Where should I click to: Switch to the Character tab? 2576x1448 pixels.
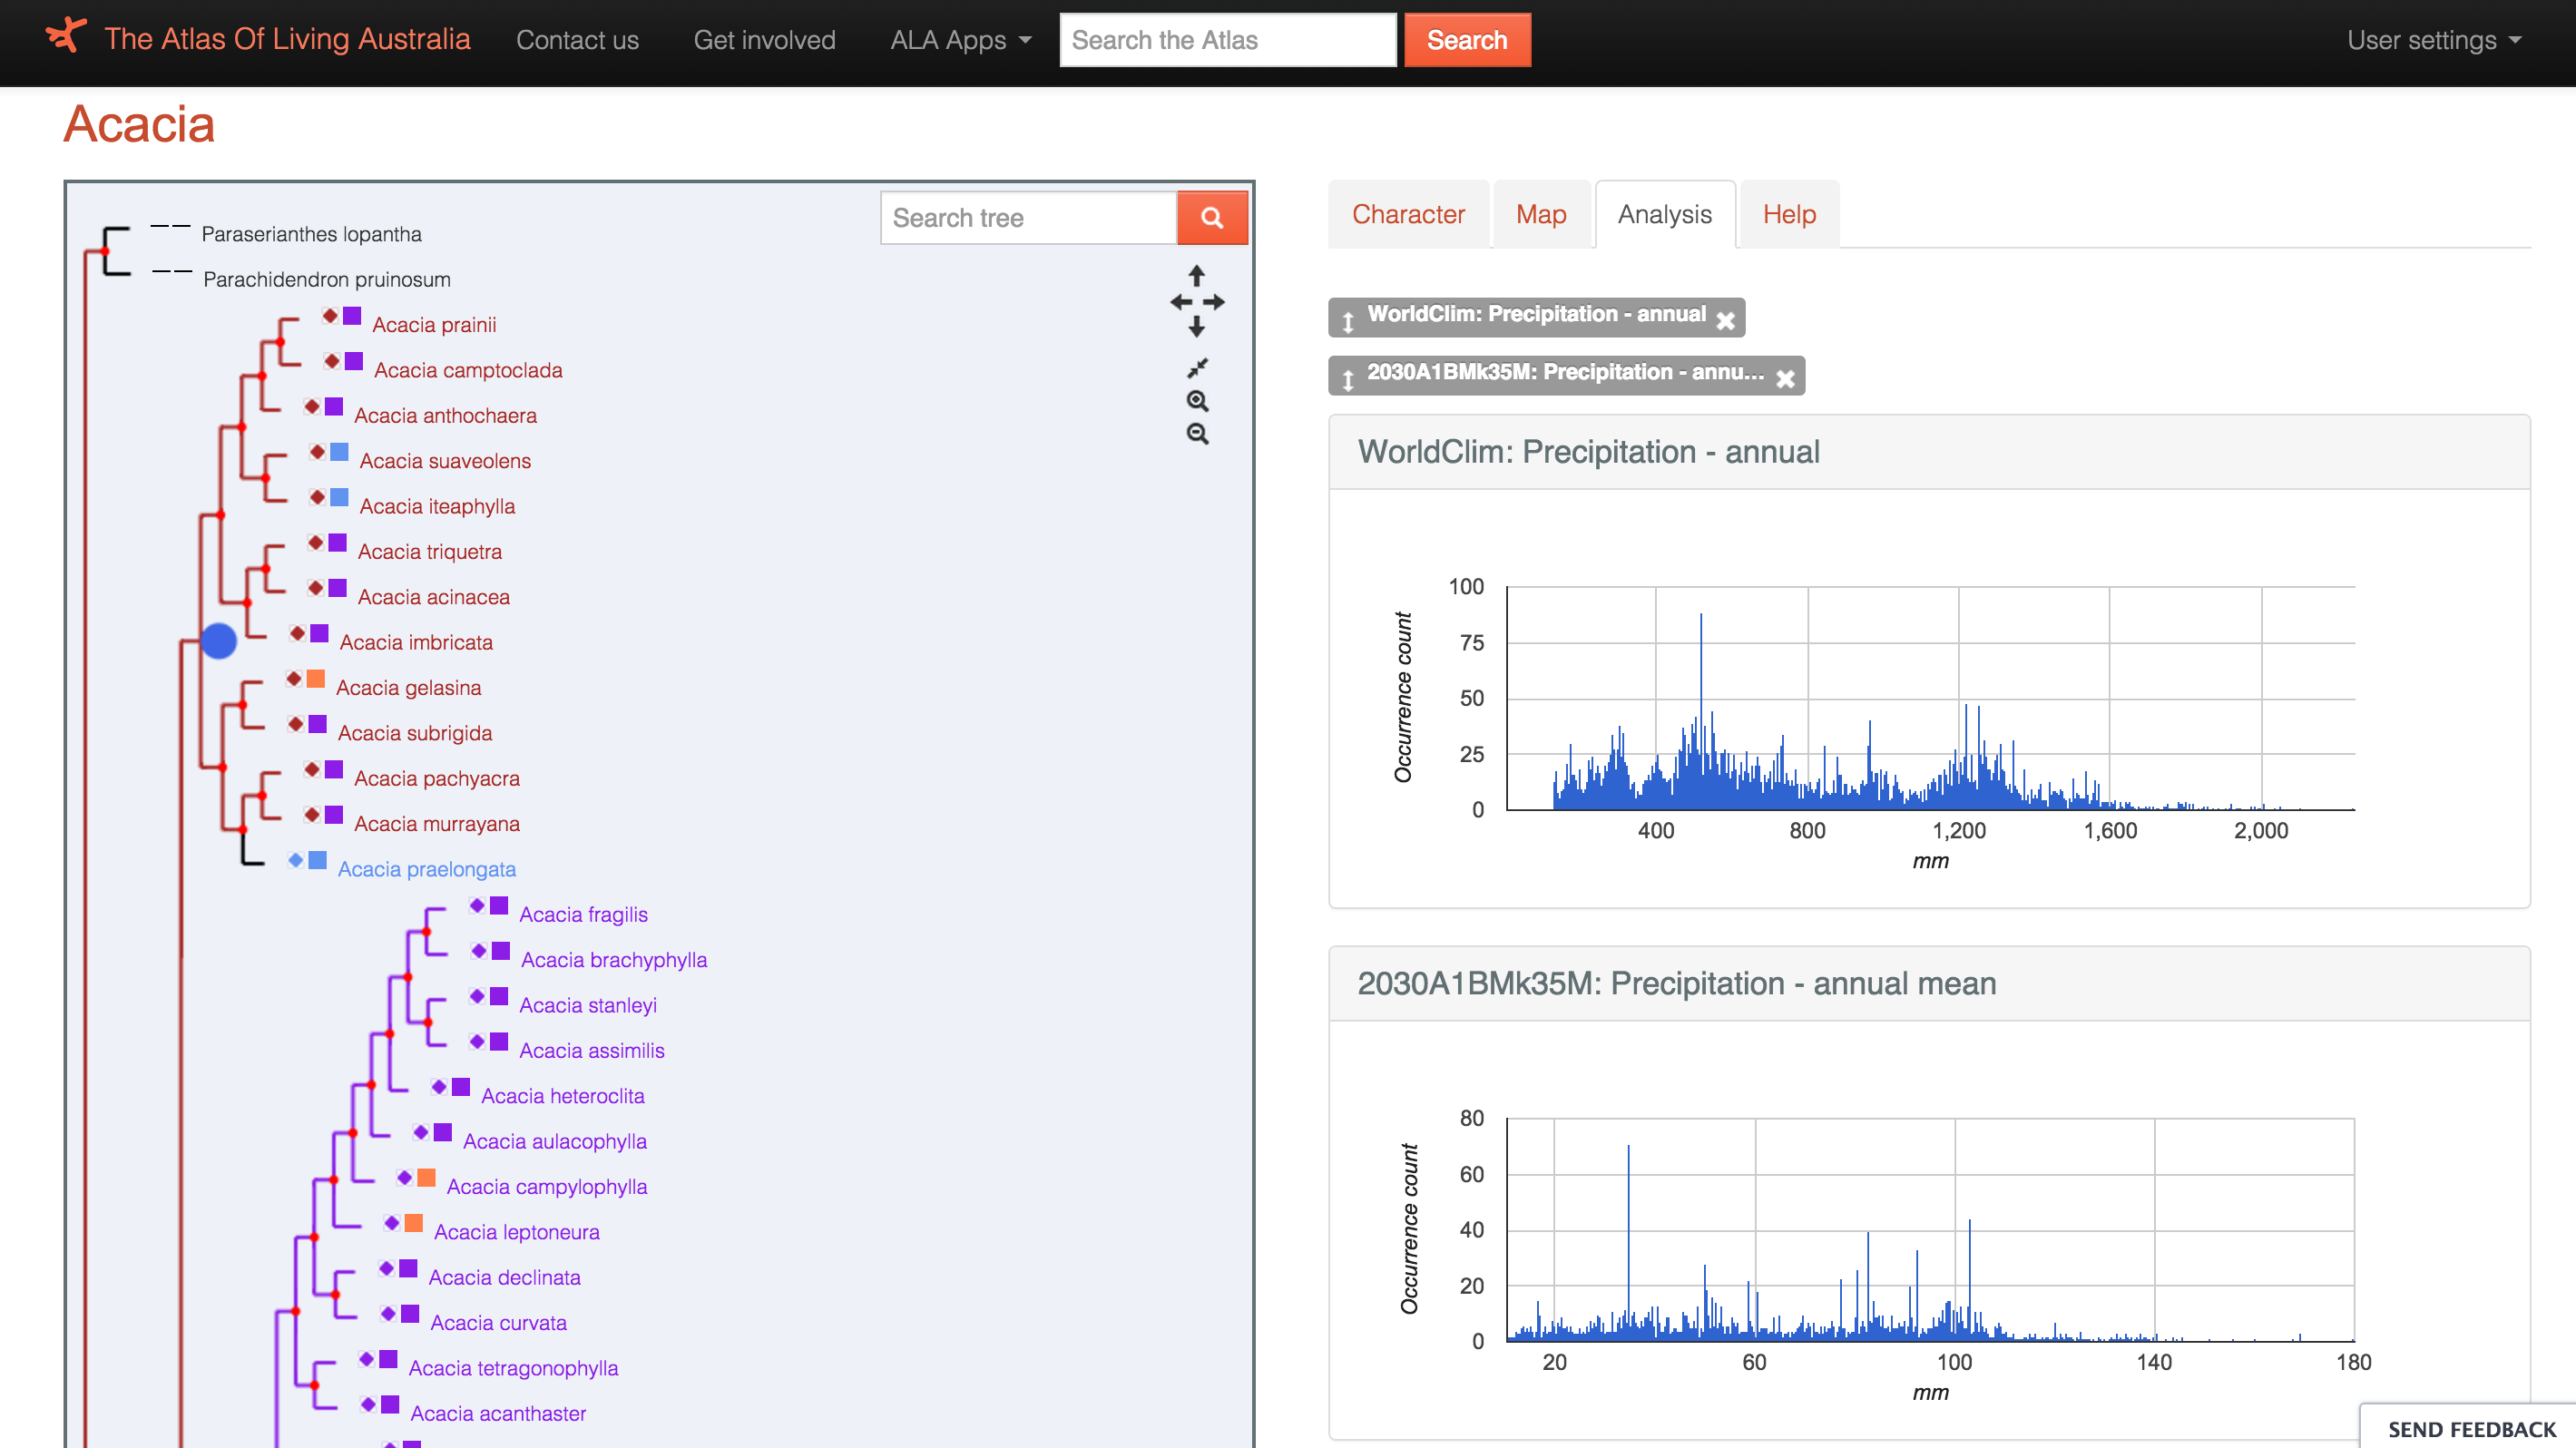(1407, 214)
